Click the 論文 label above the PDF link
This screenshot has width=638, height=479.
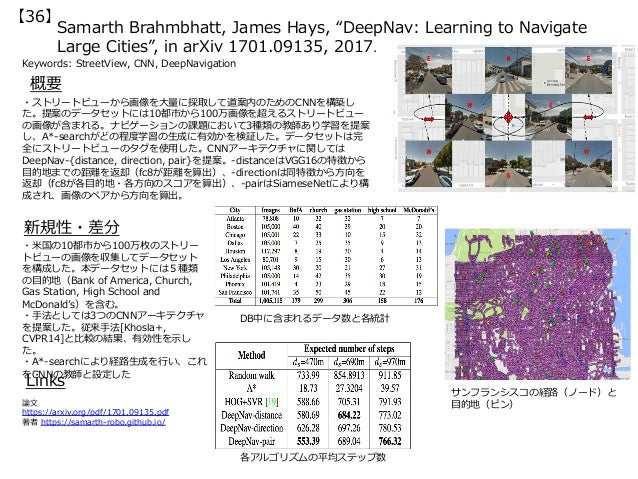point(30,402)
